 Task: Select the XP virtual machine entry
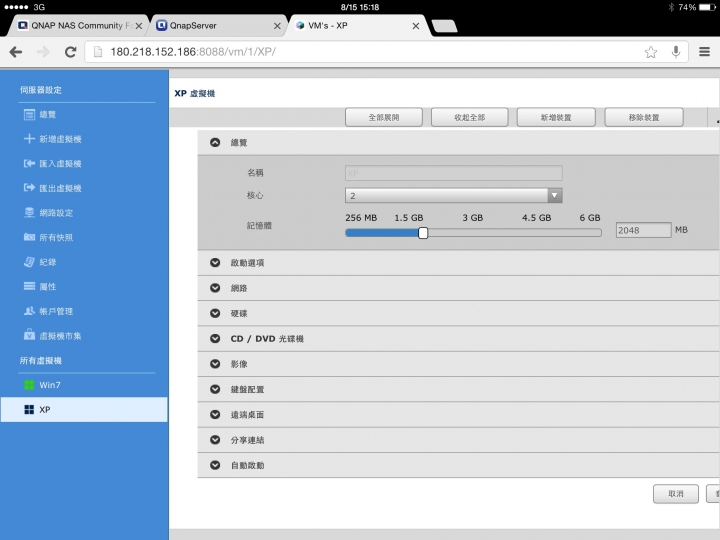pos(84,410)
